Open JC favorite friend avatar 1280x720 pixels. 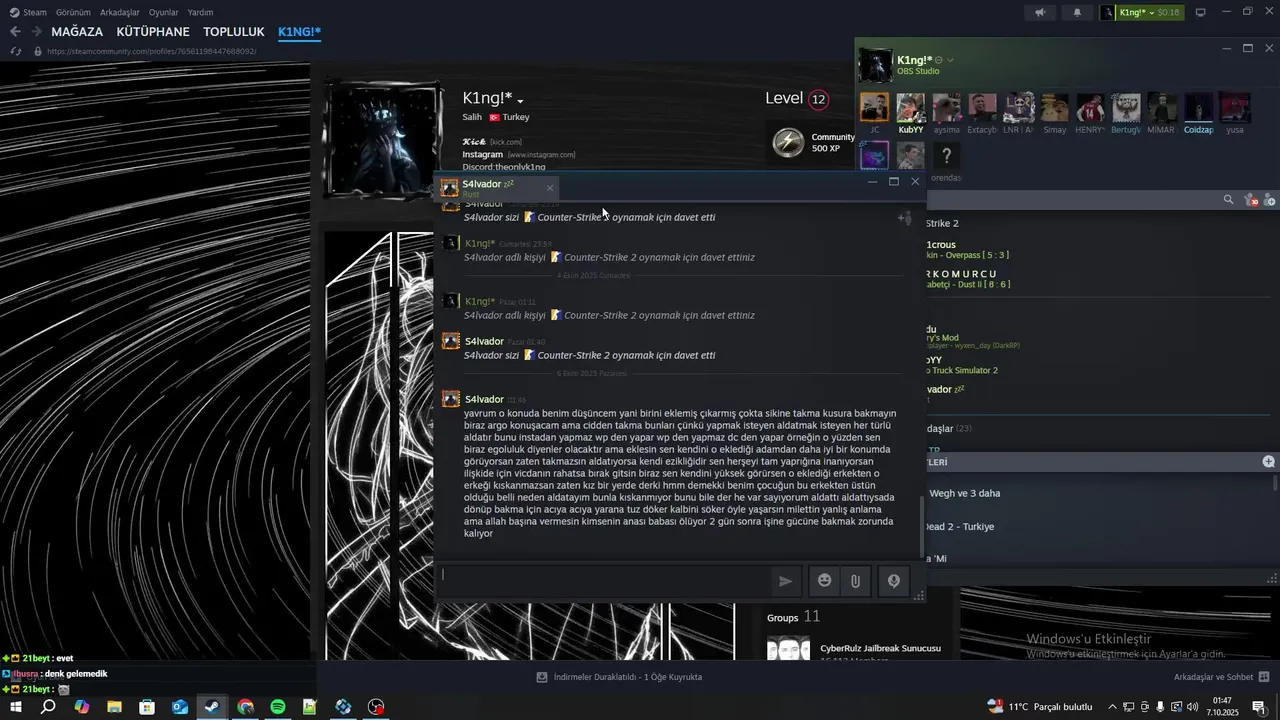874,108
